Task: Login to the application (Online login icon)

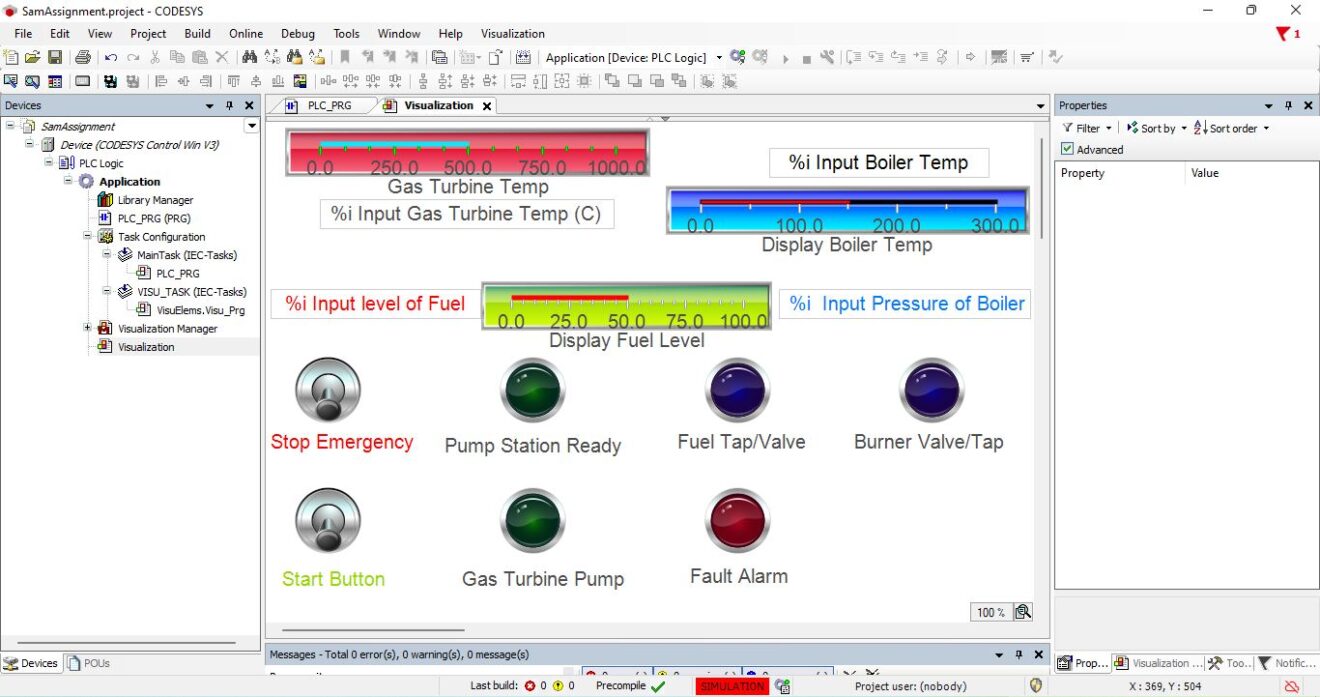Action: 737,57
